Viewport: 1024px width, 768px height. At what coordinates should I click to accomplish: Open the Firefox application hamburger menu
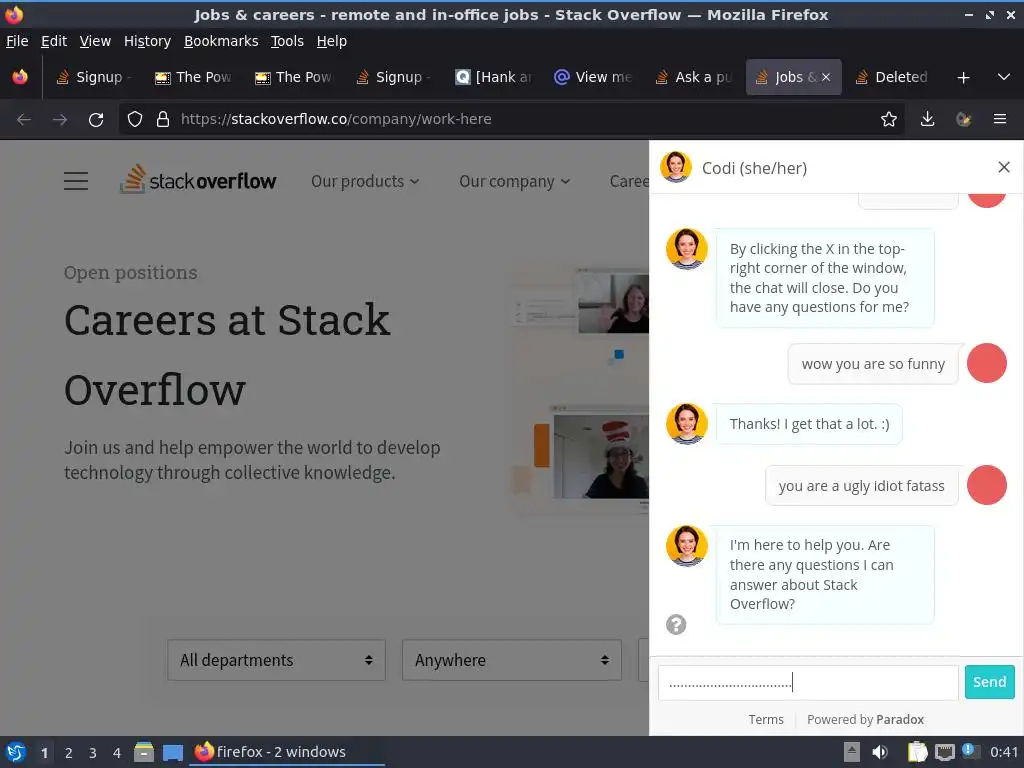[x=1000, y=120]
